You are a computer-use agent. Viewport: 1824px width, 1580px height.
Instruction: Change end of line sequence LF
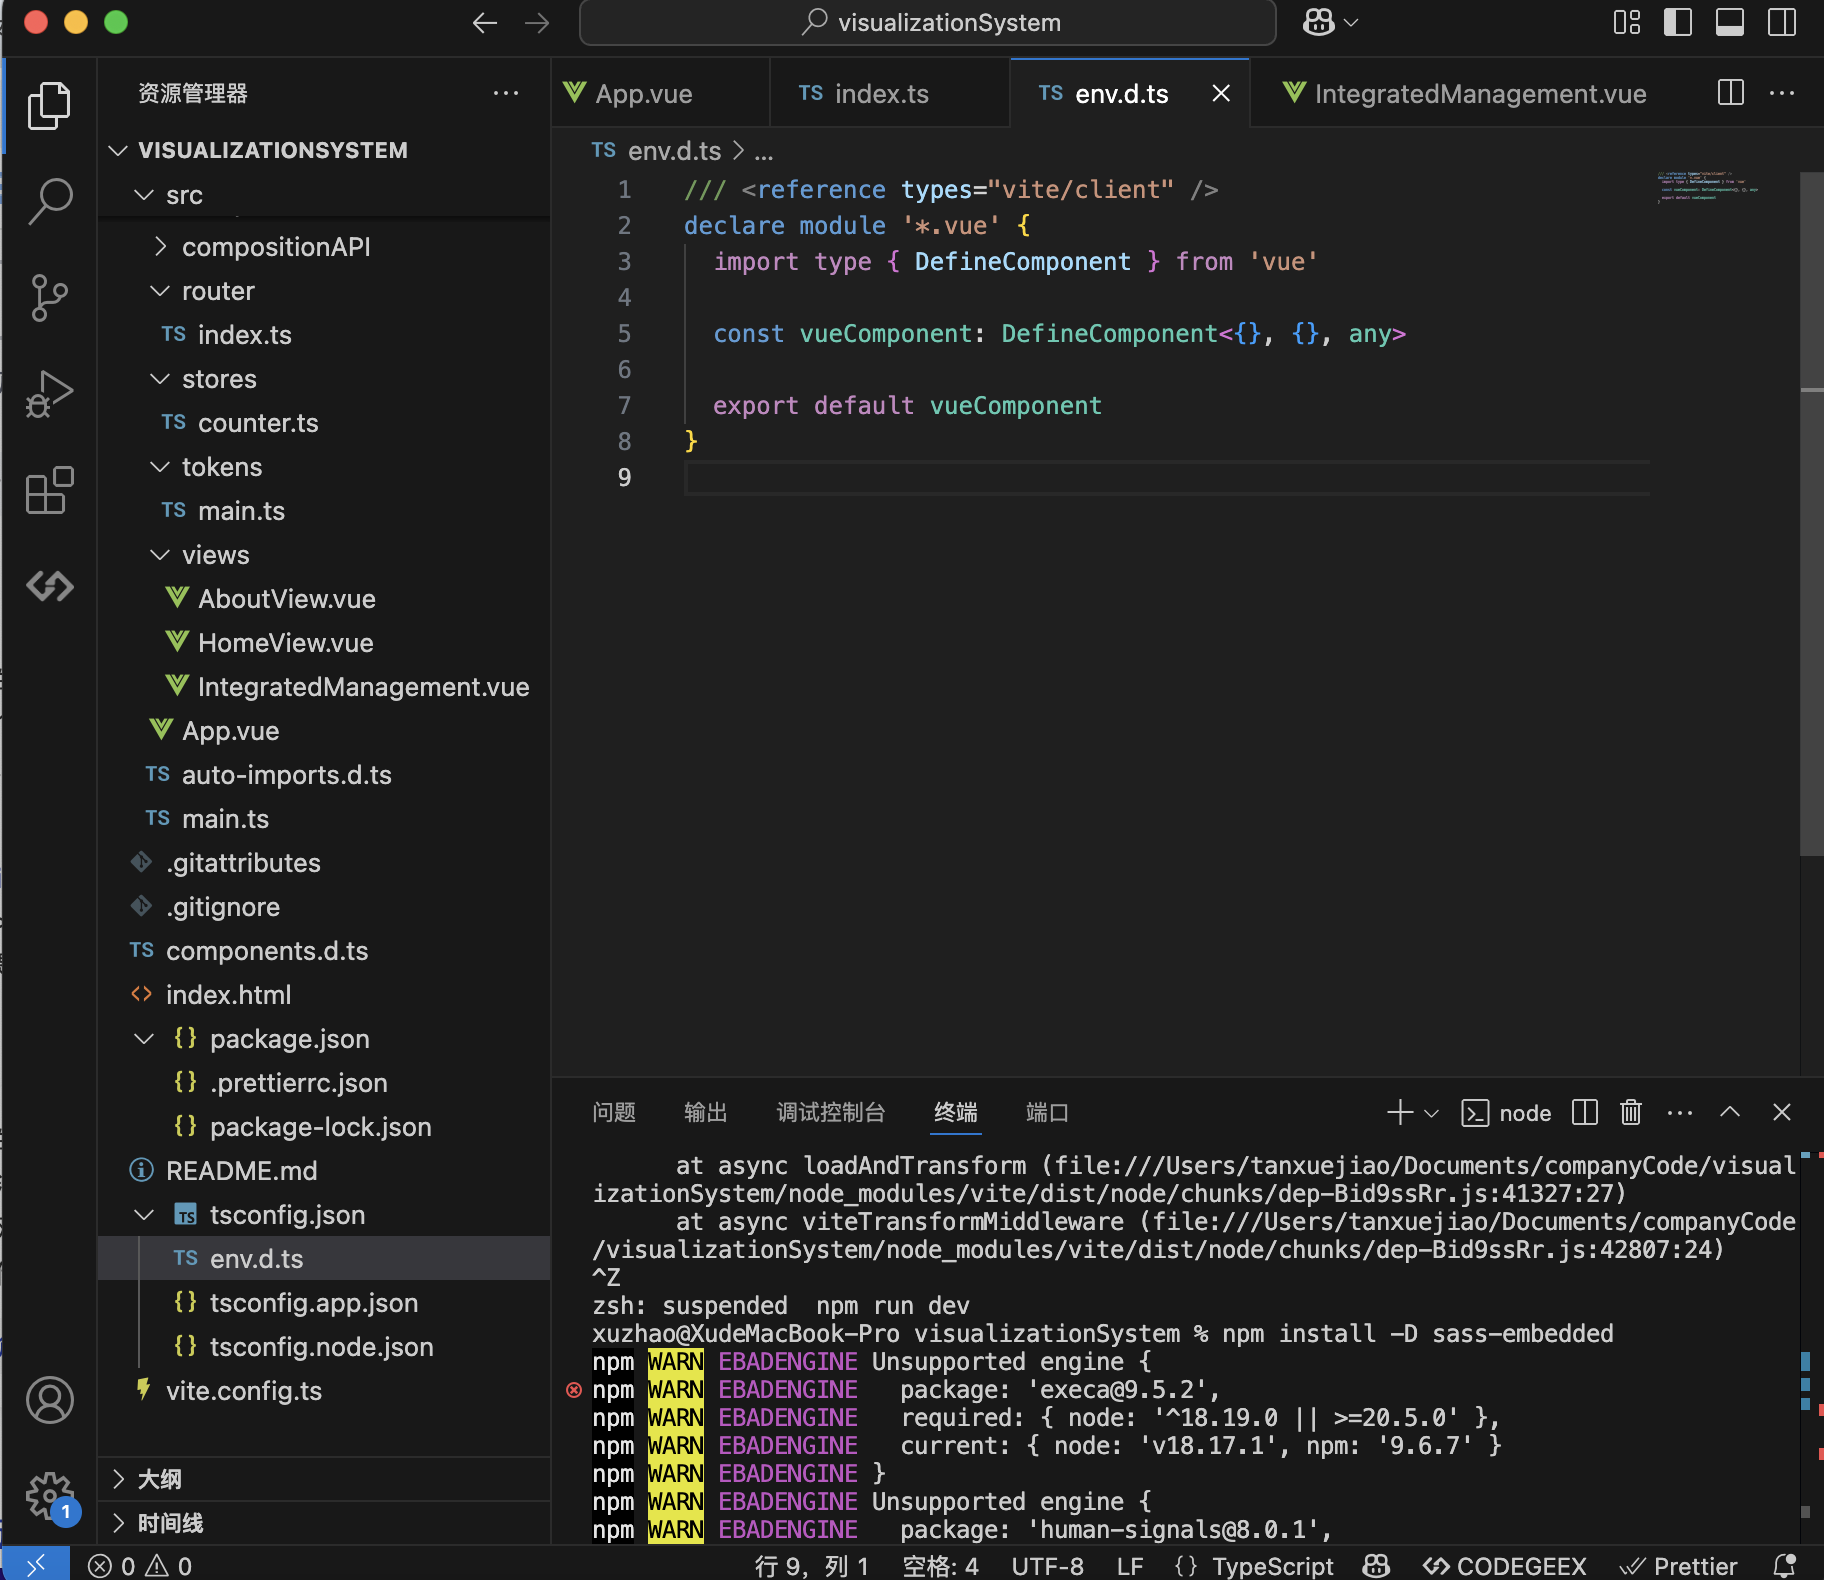pyautogui.click(x=1130, y=1566)
